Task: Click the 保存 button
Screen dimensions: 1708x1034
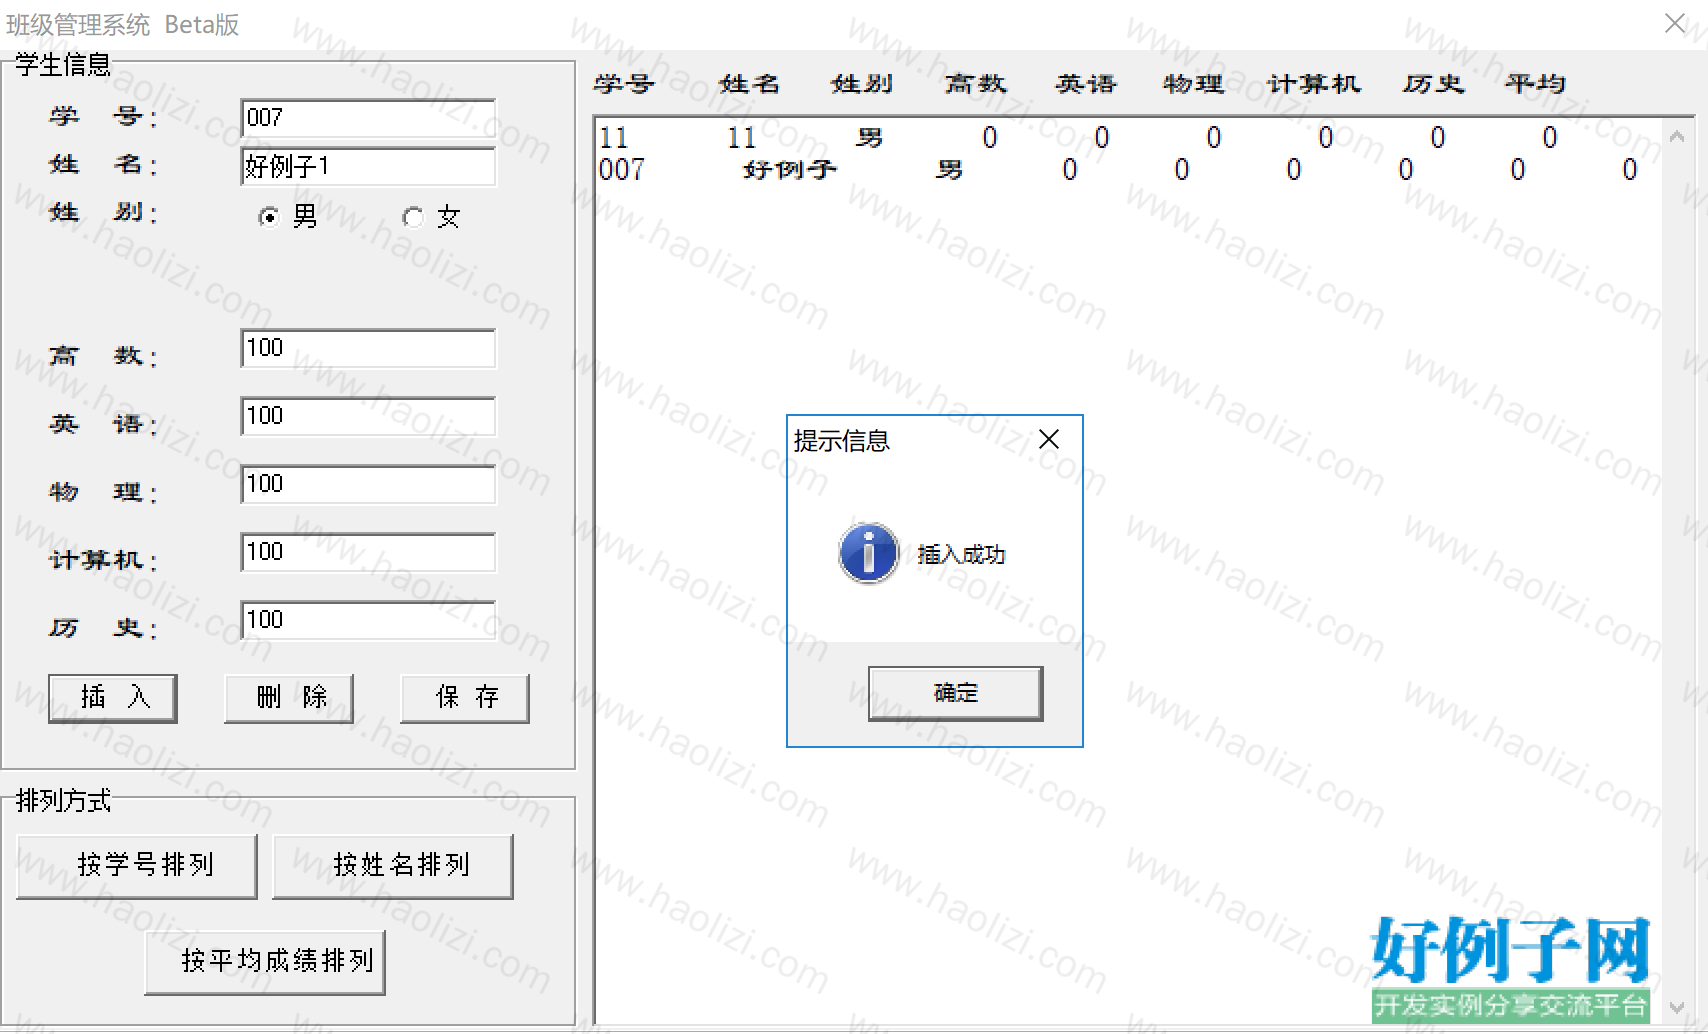Action: [465, 698]
